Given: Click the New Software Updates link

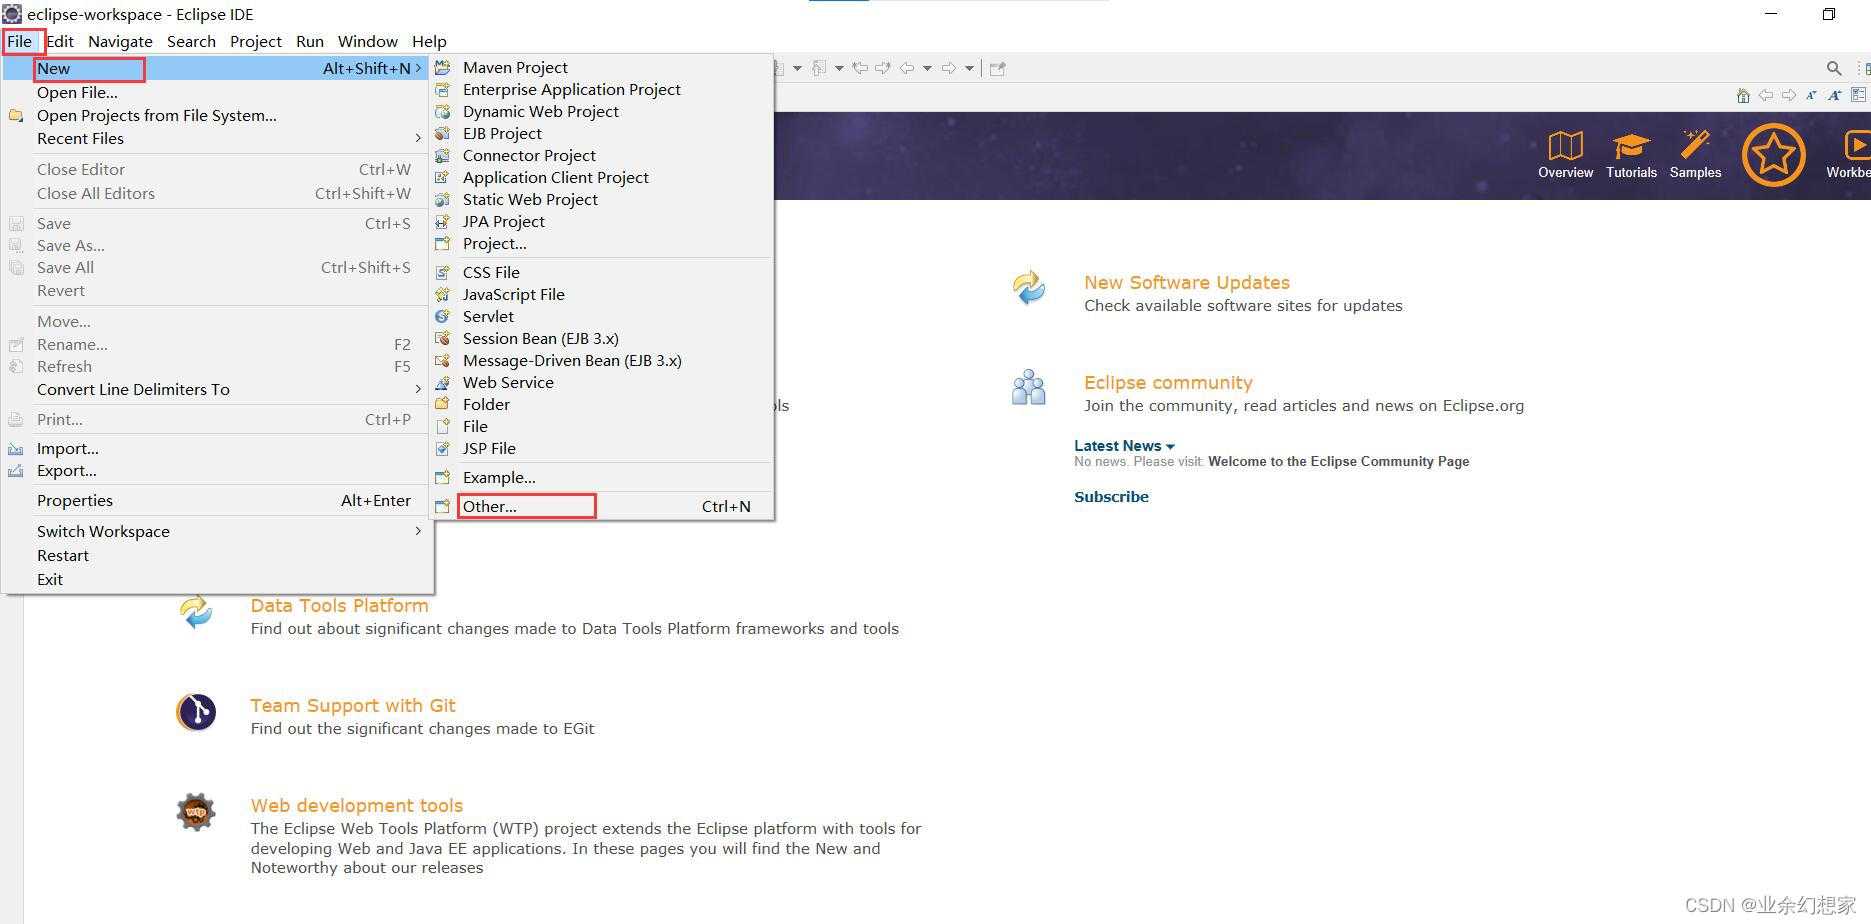Looking at the screenshot, I should 1187,282.
